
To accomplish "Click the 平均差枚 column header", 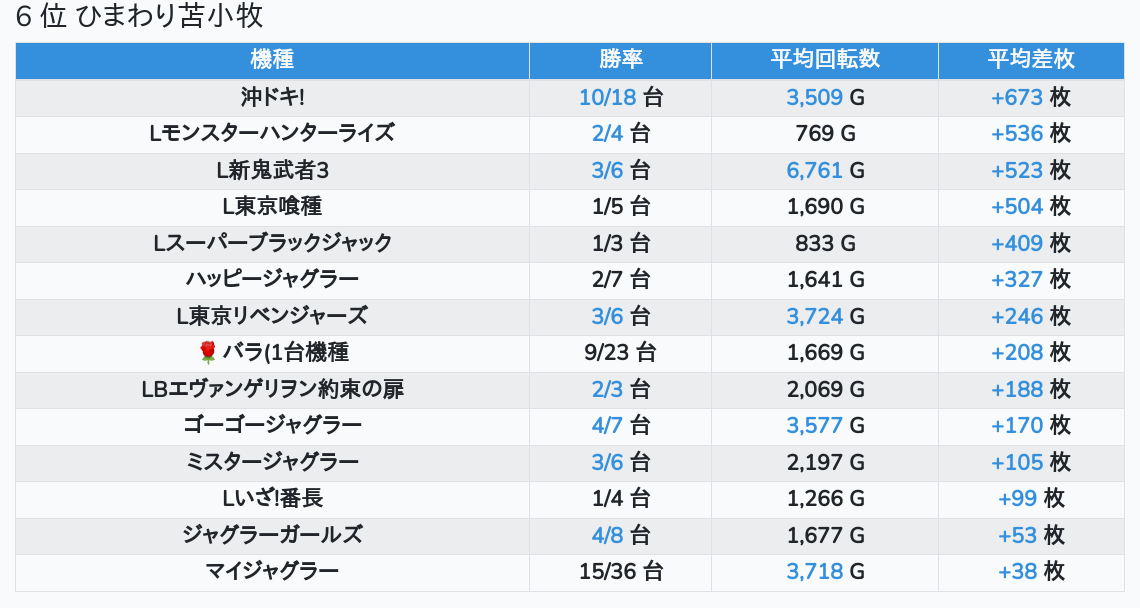I will pyautogui.click(x=1030, y=59).
